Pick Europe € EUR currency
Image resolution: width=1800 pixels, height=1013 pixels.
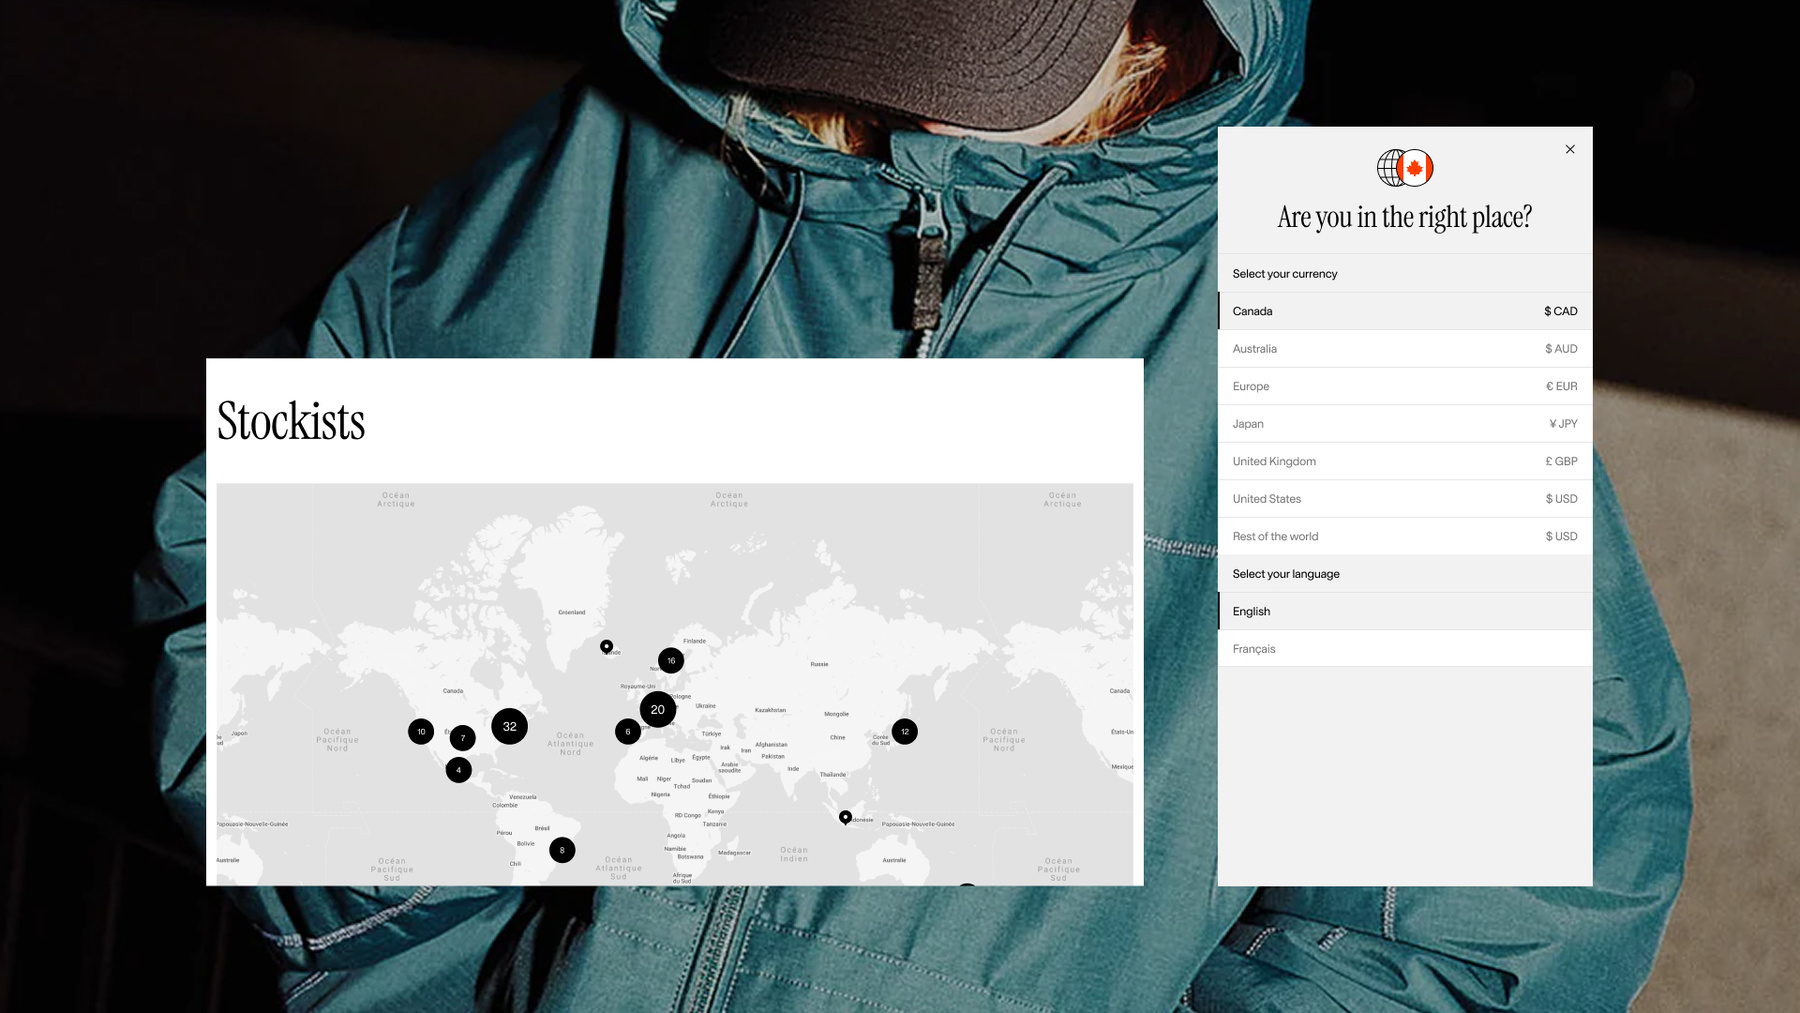point(1404,386)
